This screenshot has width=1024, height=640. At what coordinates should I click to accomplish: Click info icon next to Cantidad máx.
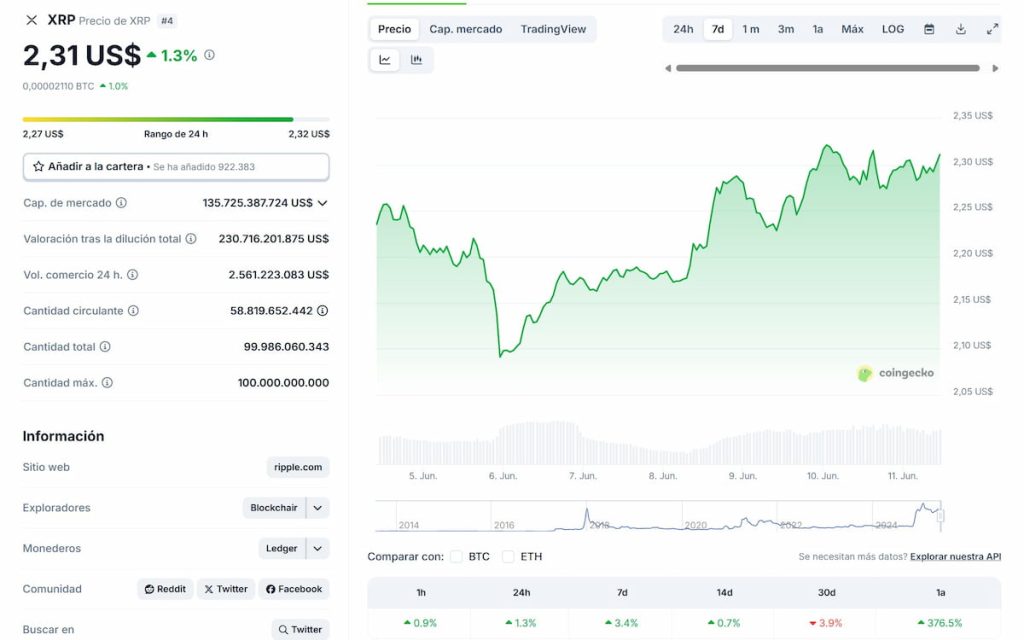click(x=107, y=383)
